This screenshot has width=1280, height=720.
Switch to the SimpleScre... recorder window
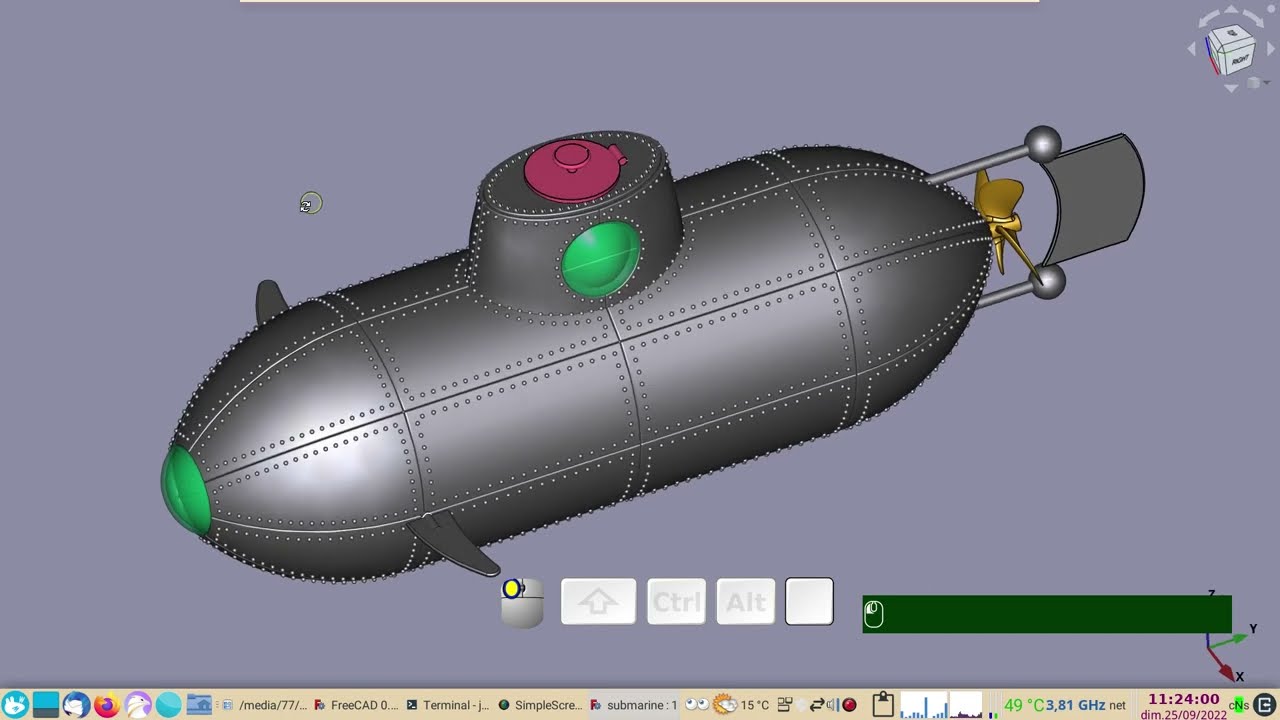540,705
